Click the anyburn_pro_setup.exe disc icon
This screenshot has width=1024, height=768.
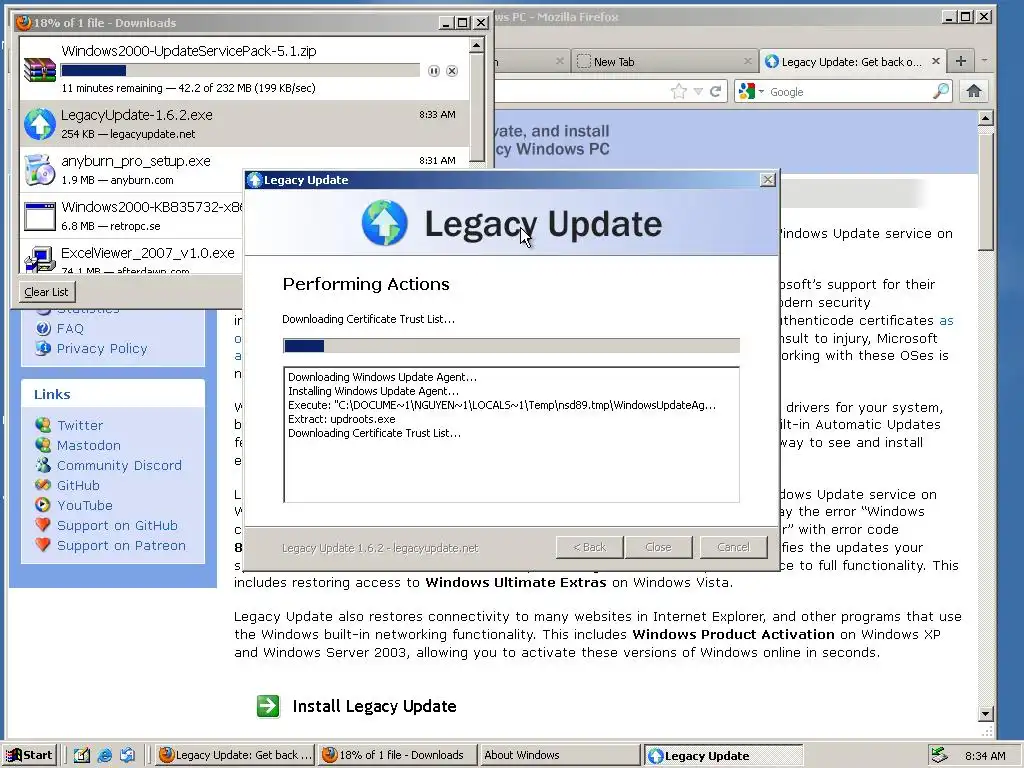coord(40,170)
